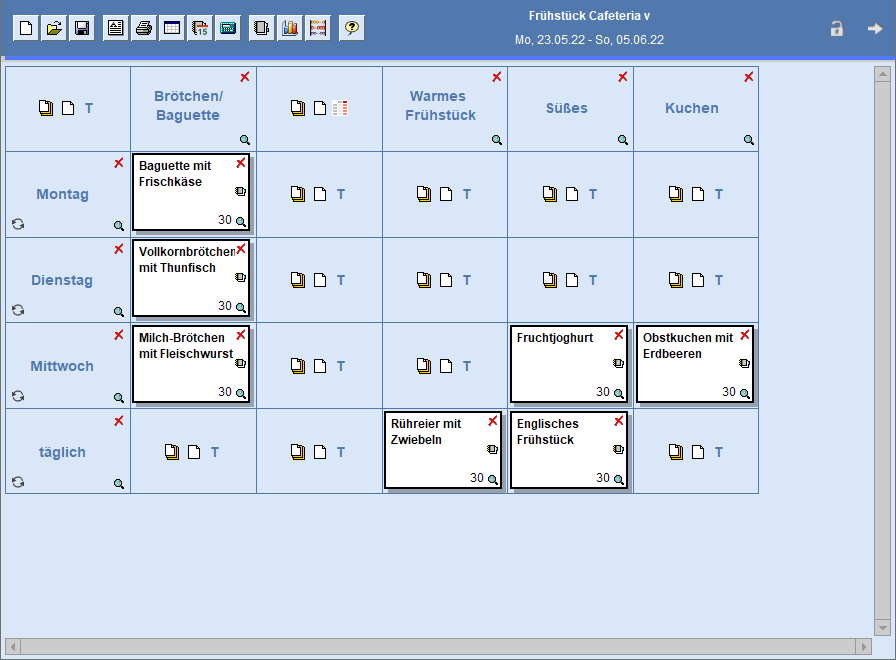Click the padlock icon in the header

(x=837, y=28)
